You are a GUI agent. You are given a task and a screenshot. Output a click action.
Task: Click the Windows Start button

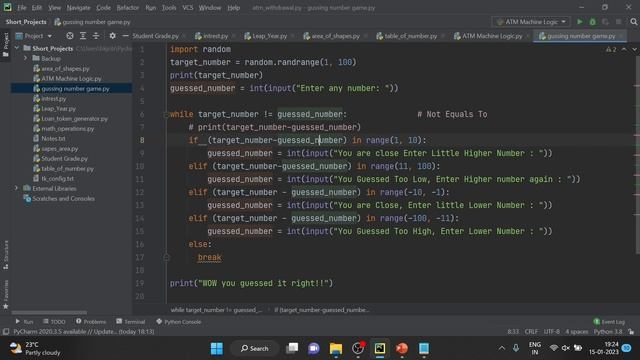[x=217, y=348]
